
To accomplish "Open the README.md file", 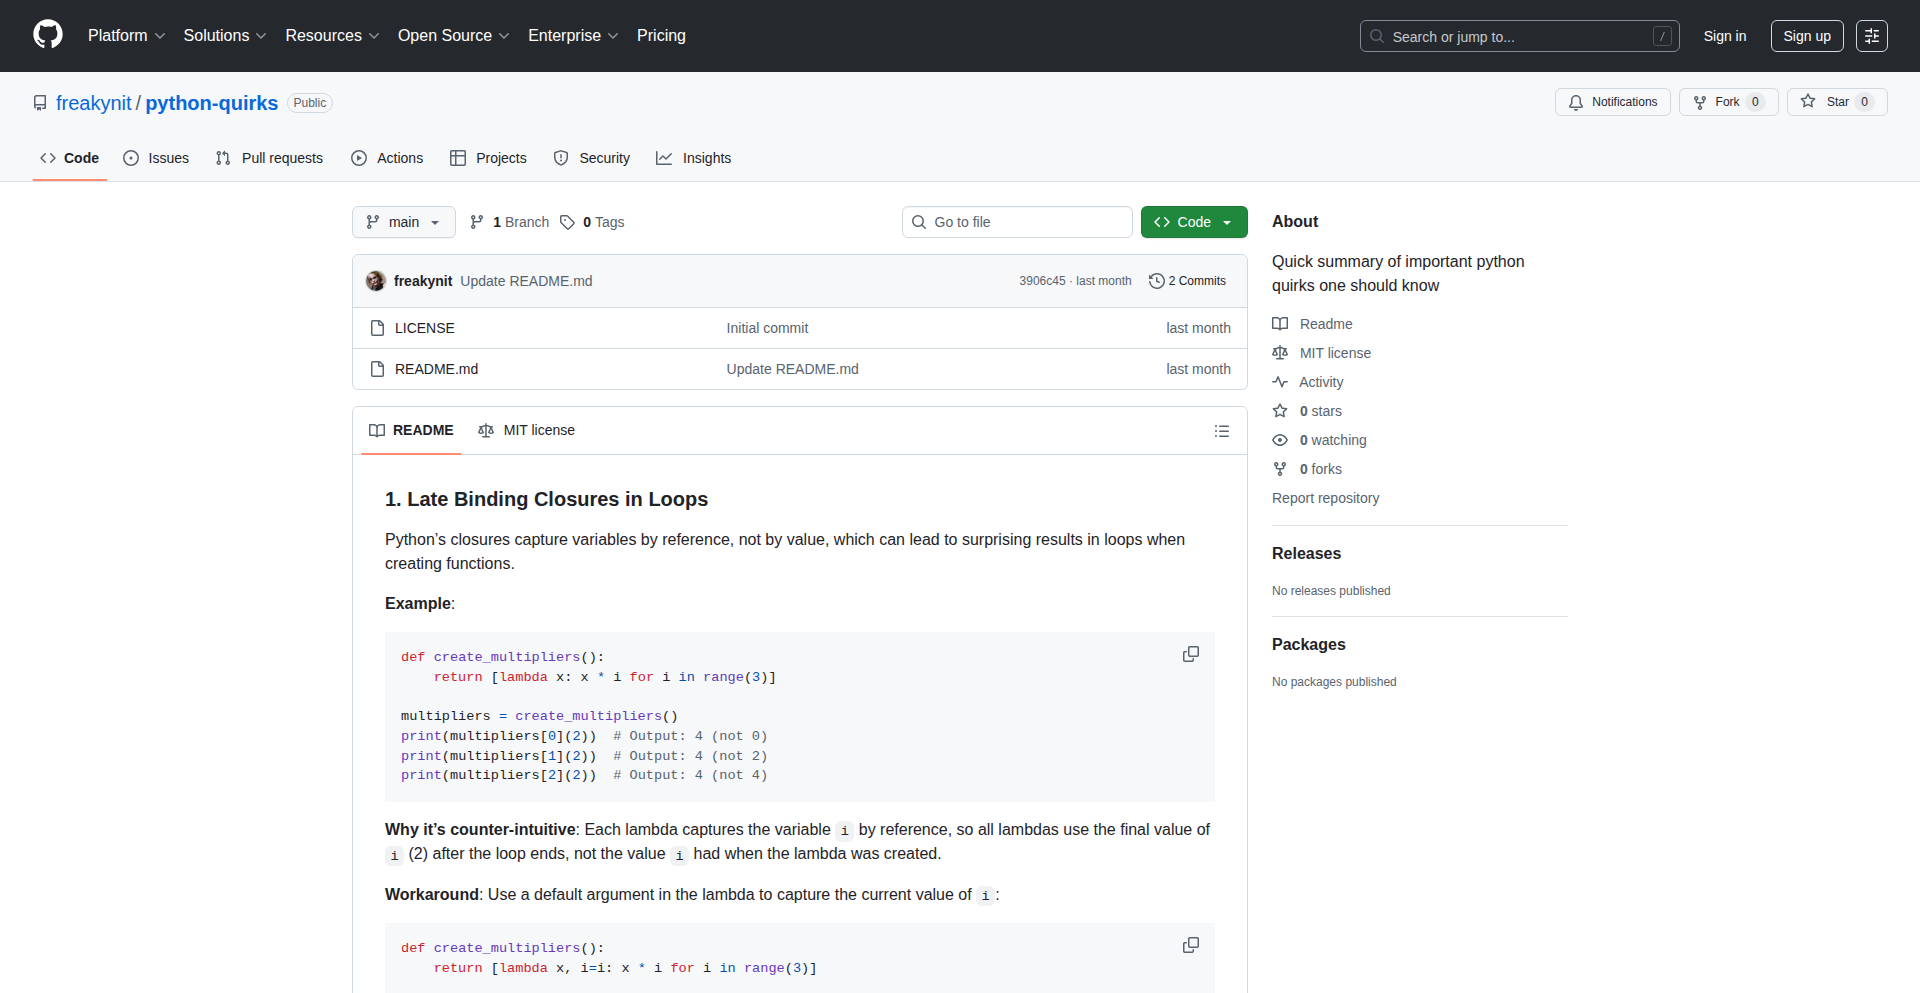I will tap(436, 369).
